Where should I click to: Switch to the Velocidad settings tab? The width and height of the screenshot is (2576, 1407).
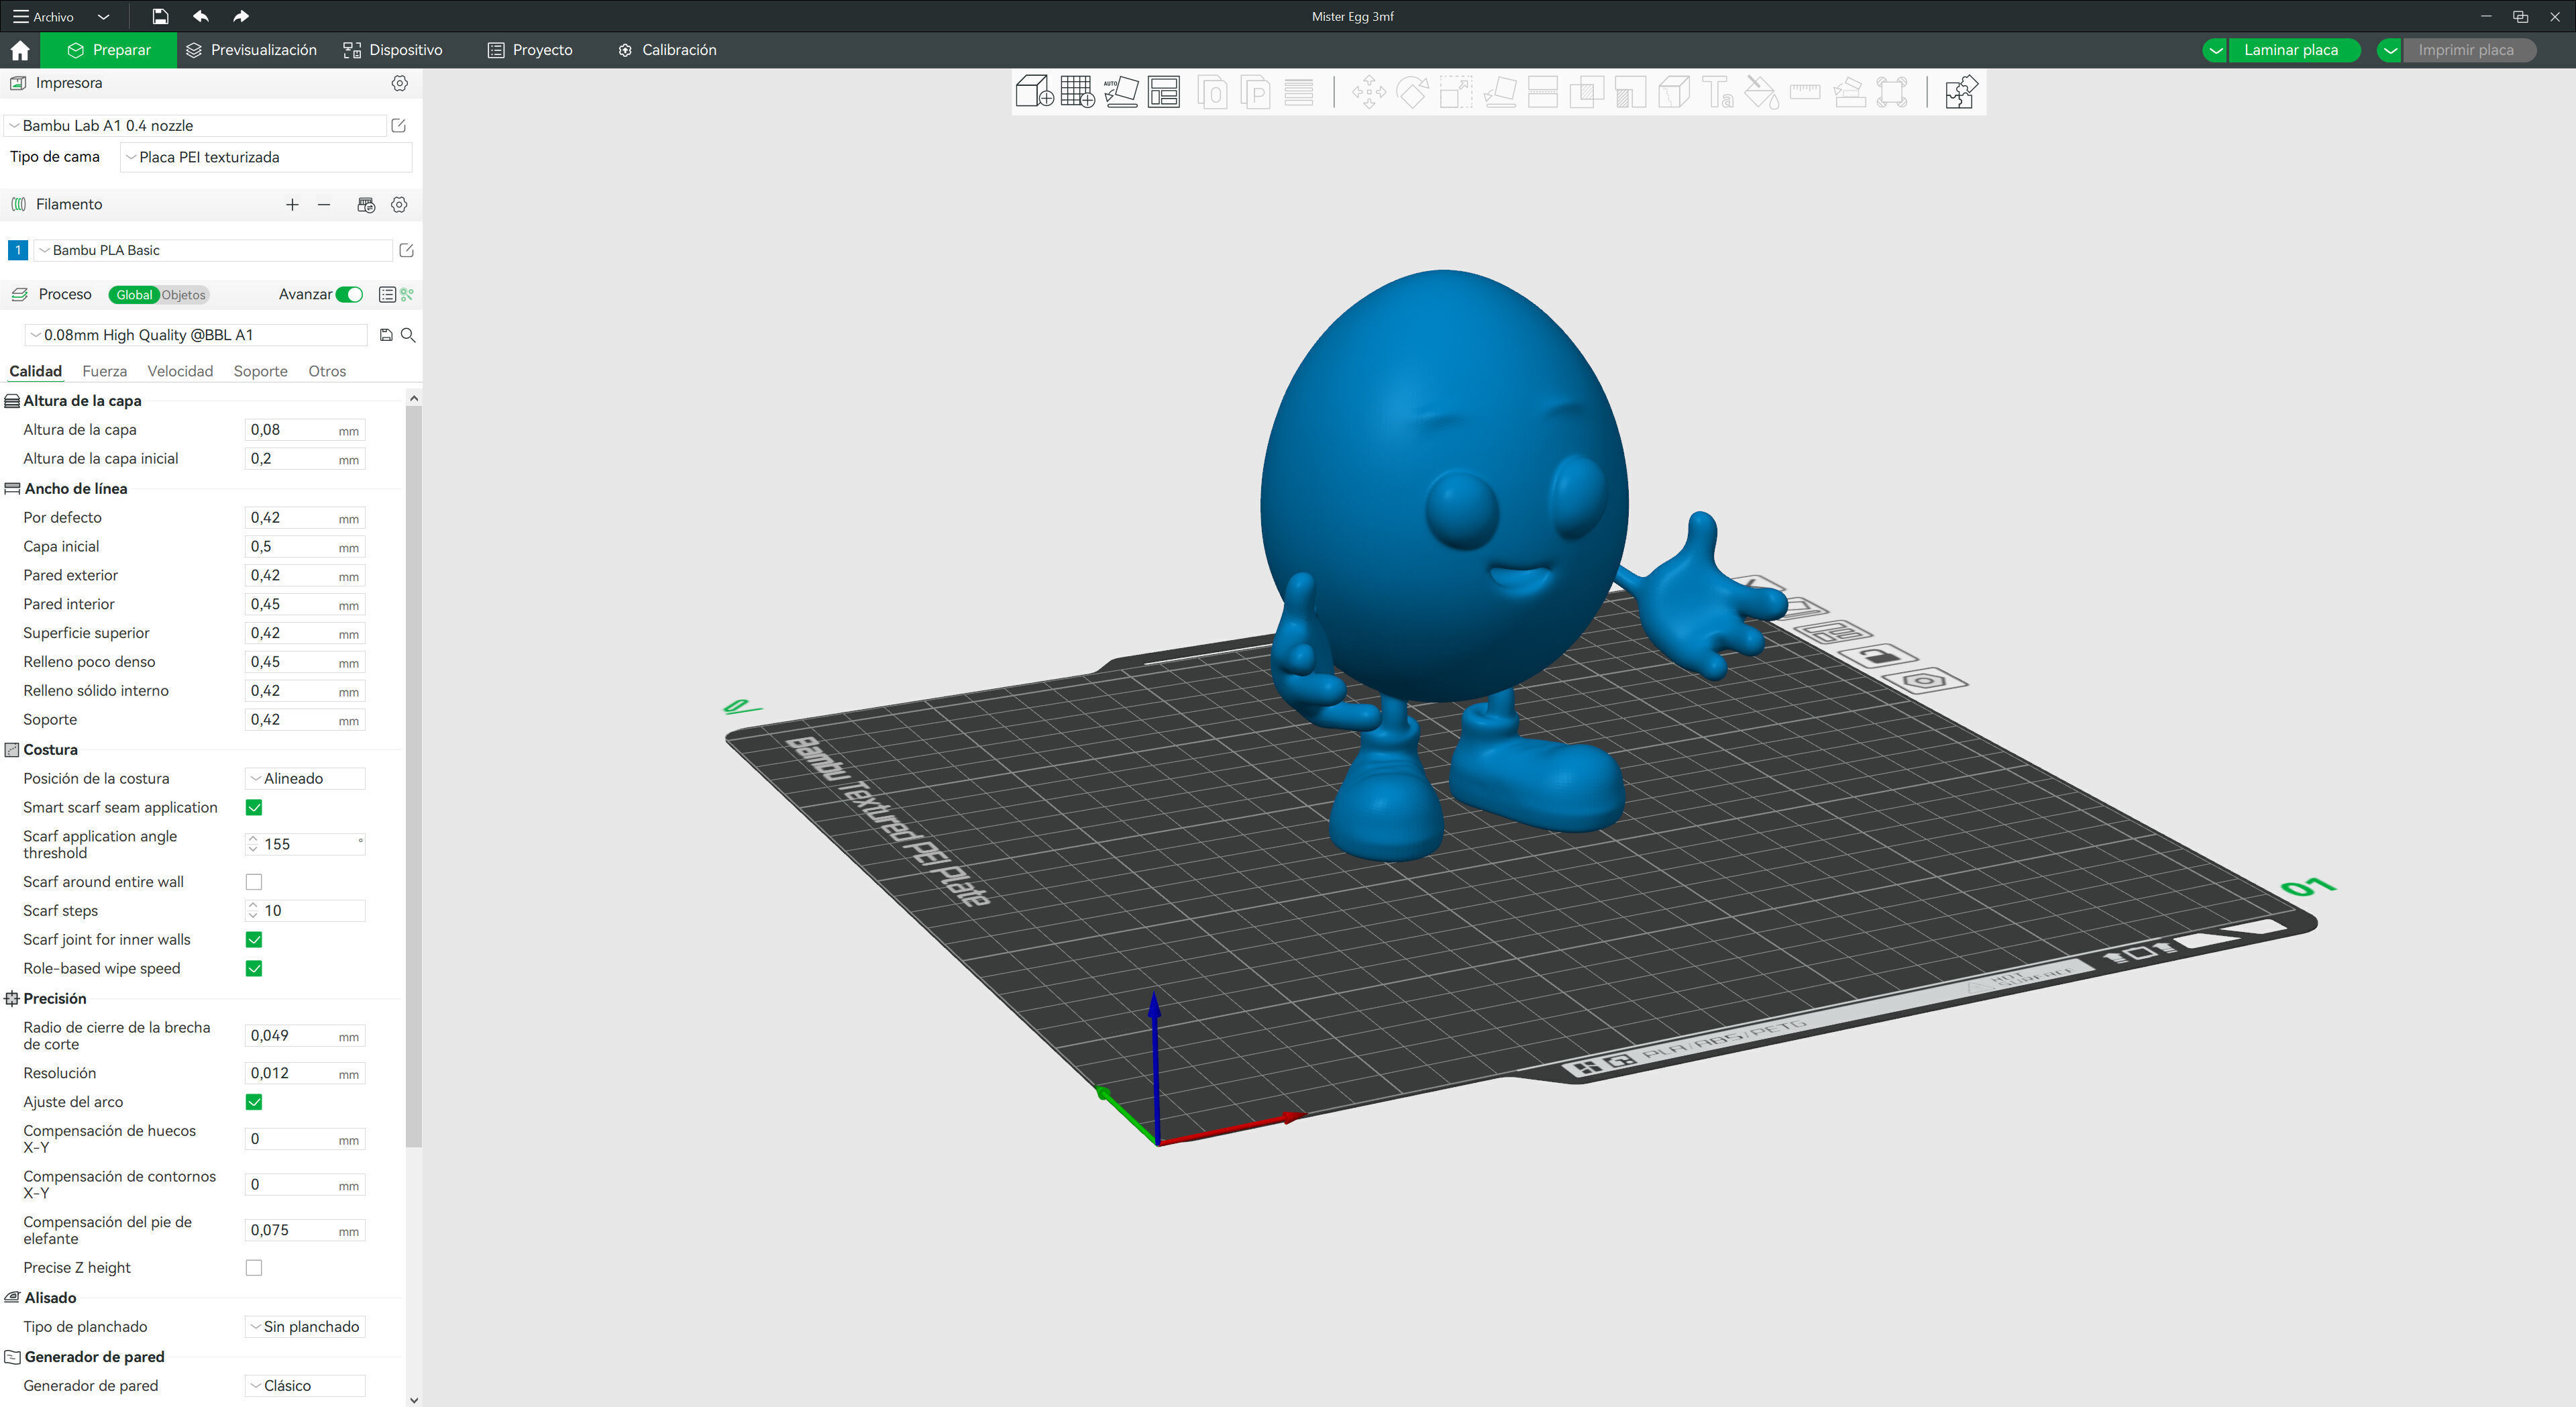(180, 371)
